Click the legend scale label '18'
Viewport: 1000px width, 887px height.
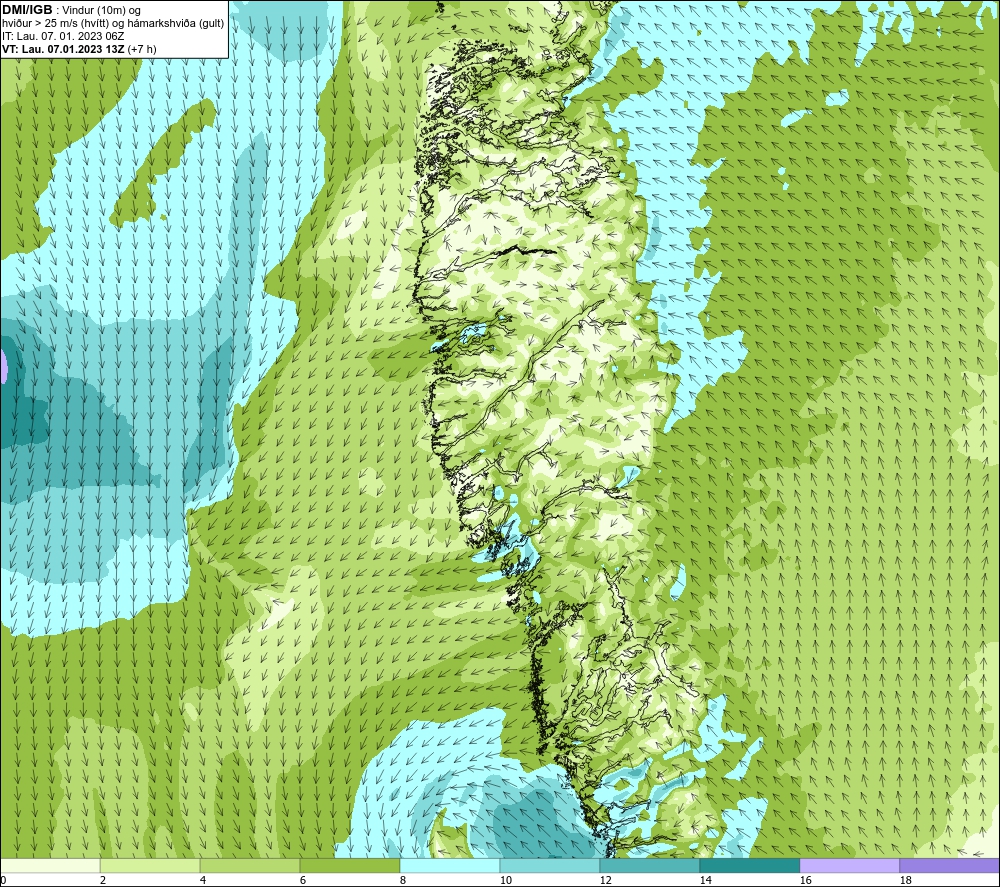pos(905,880)
